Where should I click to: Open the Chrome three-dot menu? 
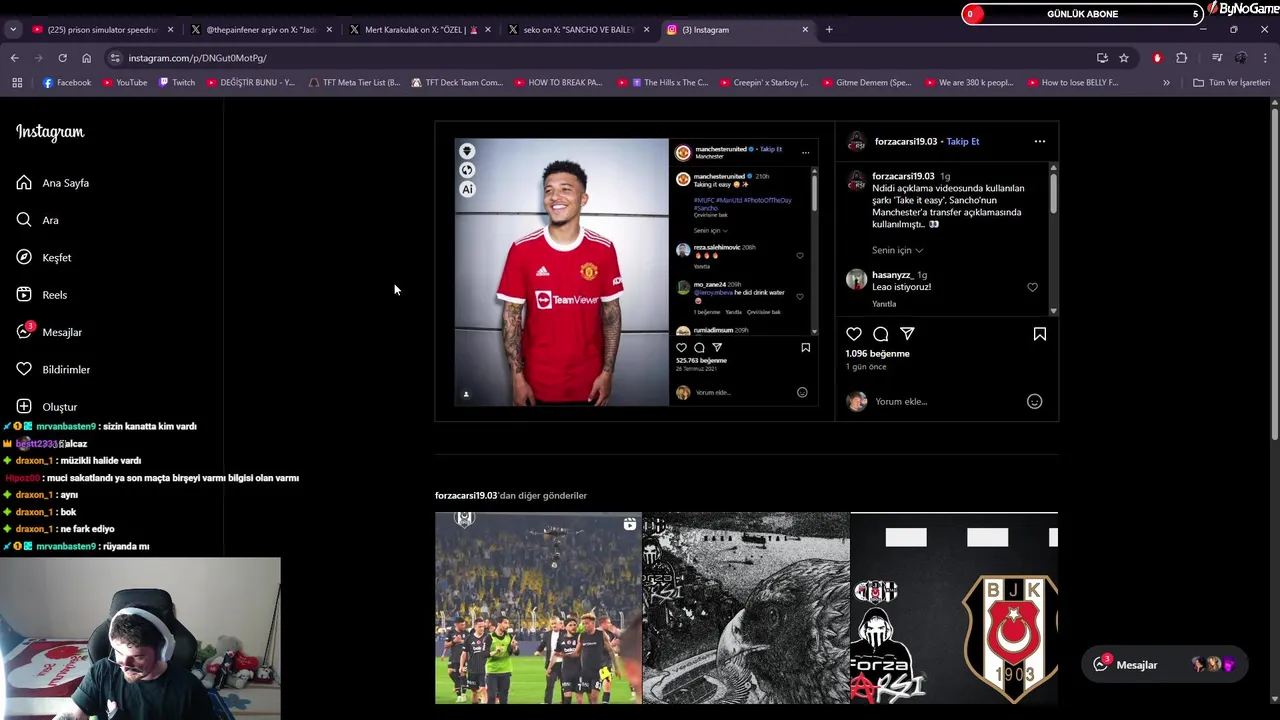pos(1265,58)
